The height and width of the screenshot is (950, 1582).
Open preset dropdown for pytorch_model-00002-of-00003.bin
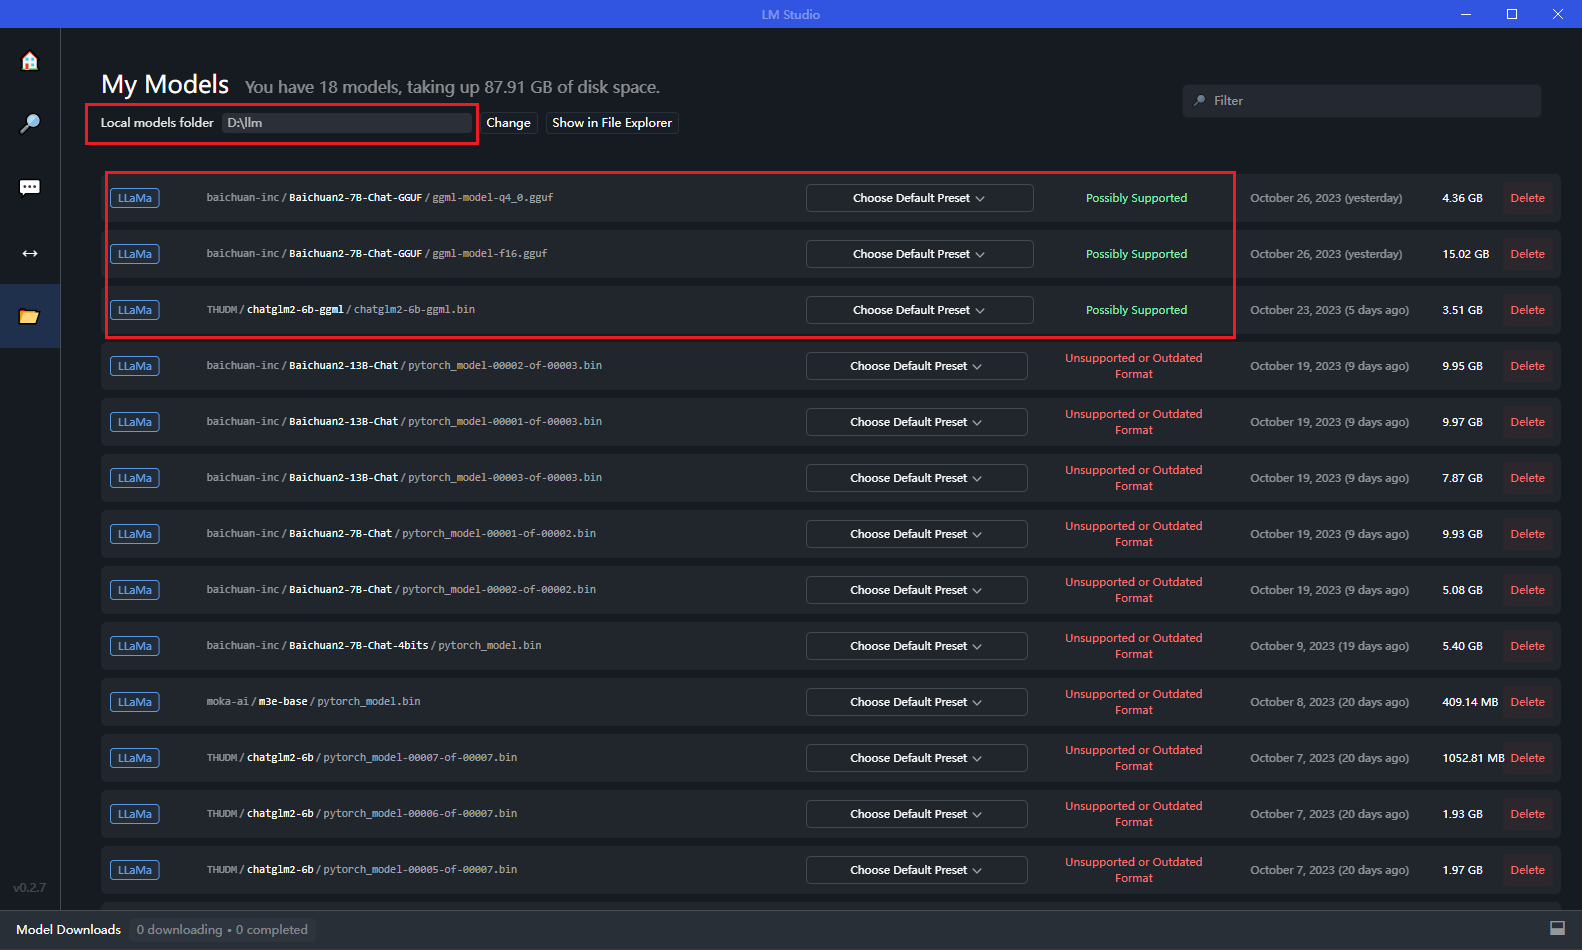point(916,366)
